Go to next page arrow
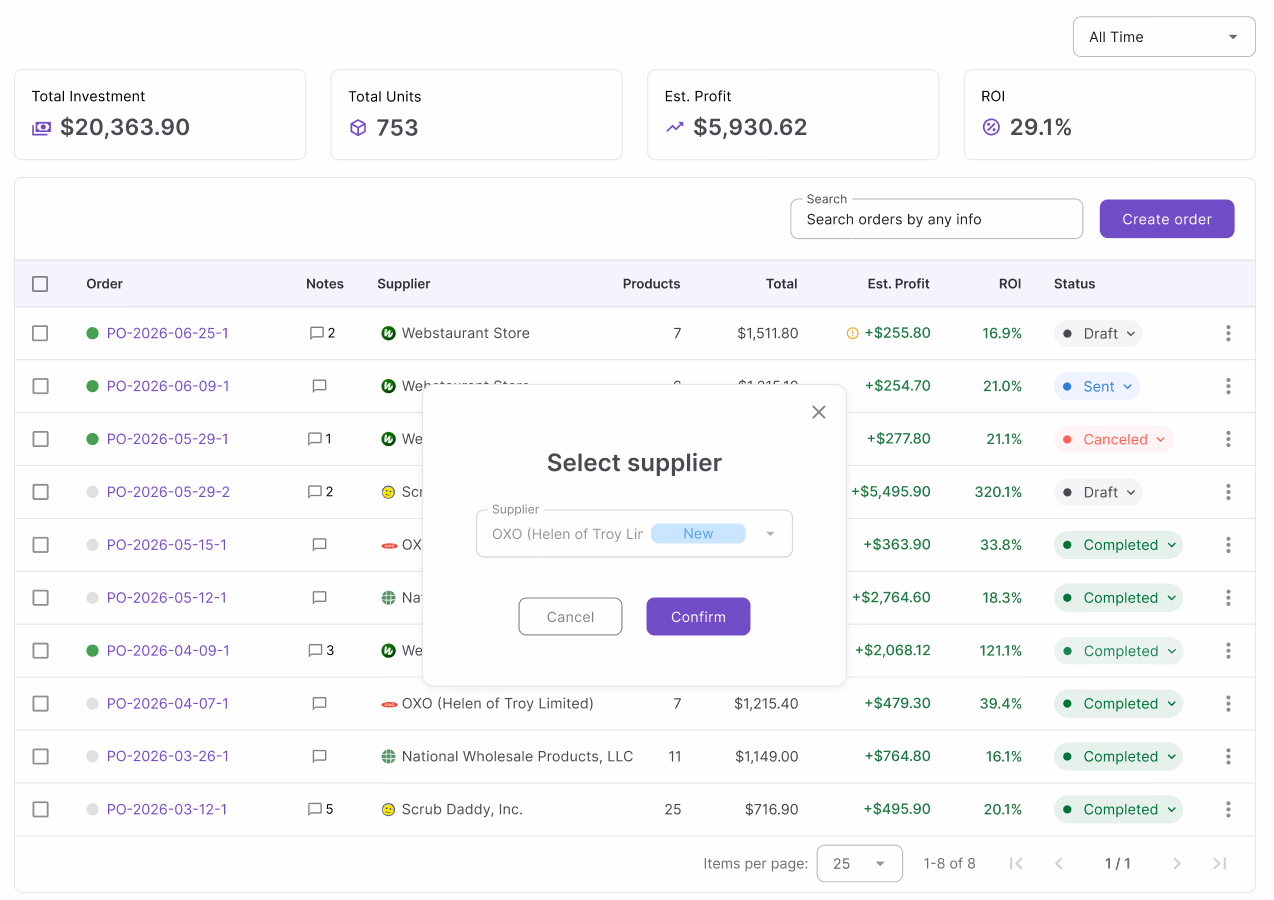 coord(1177,863)
